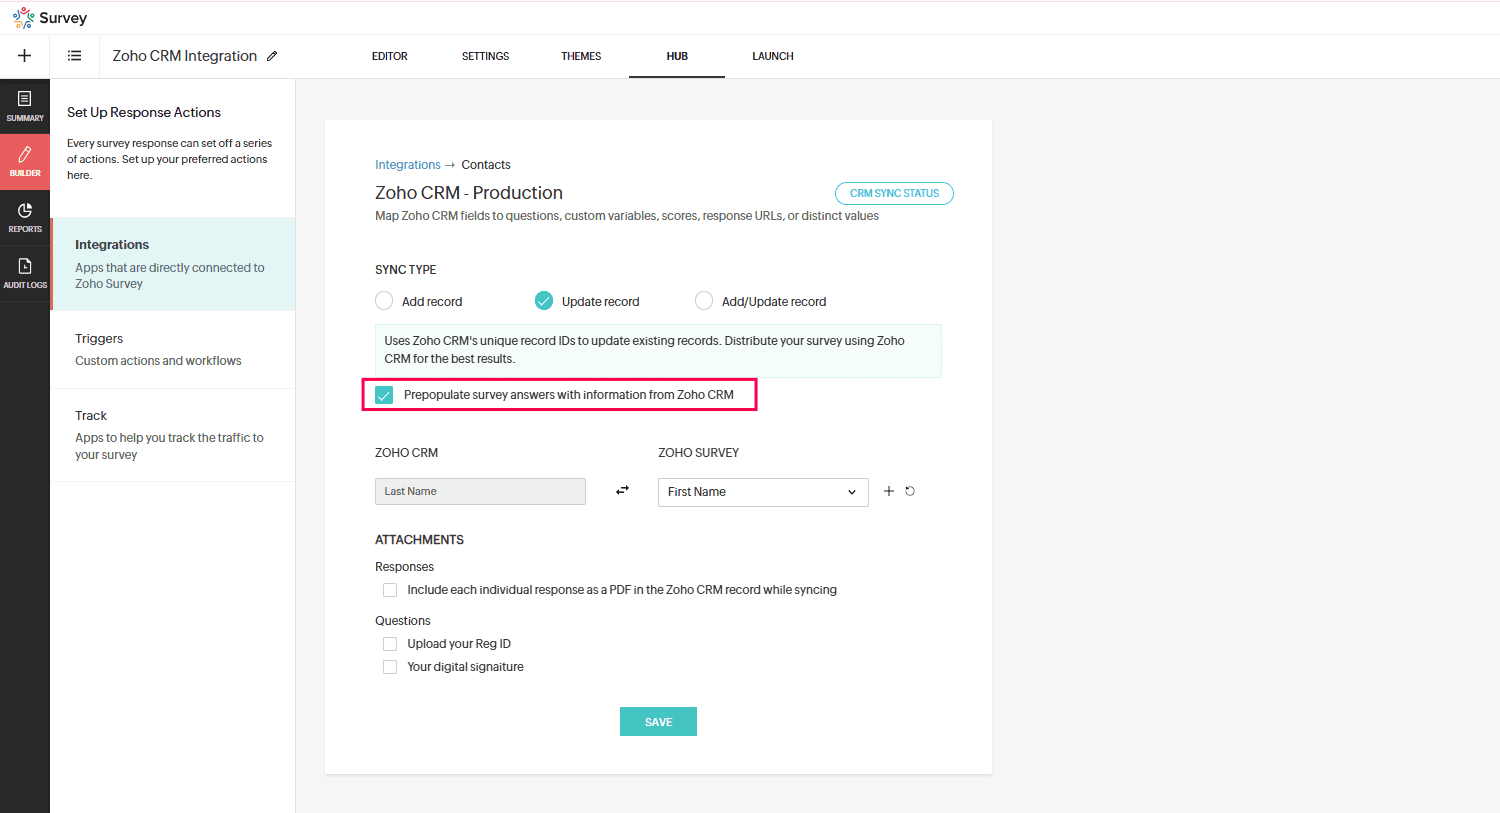This screenshot has width=1500, height=813.
Task: Click the sync type description info box
Action: tap(658, 350)
